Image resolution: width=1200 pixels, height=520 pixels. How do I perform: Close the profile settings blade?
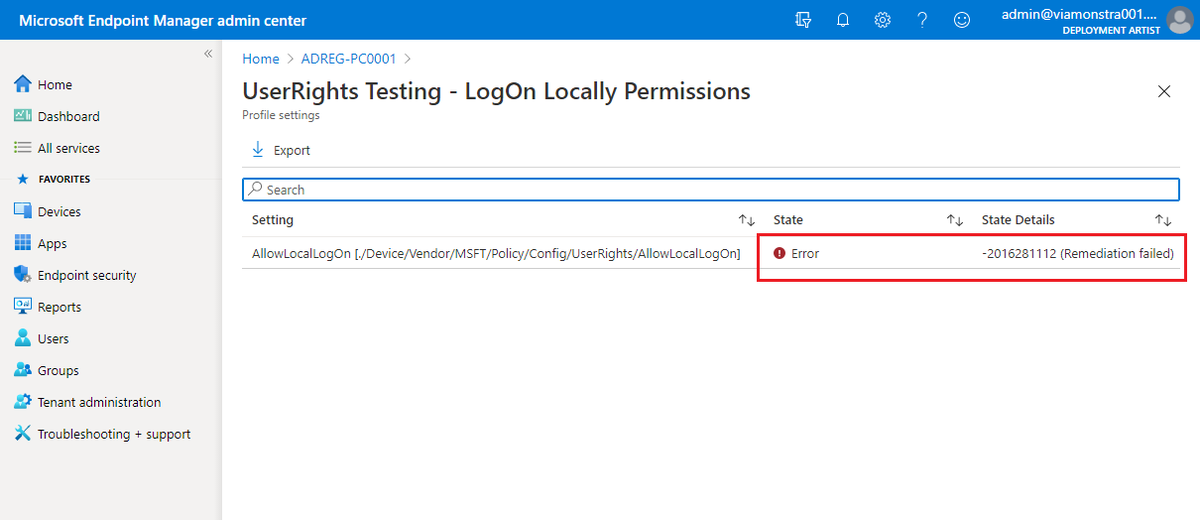[1164, 91]
